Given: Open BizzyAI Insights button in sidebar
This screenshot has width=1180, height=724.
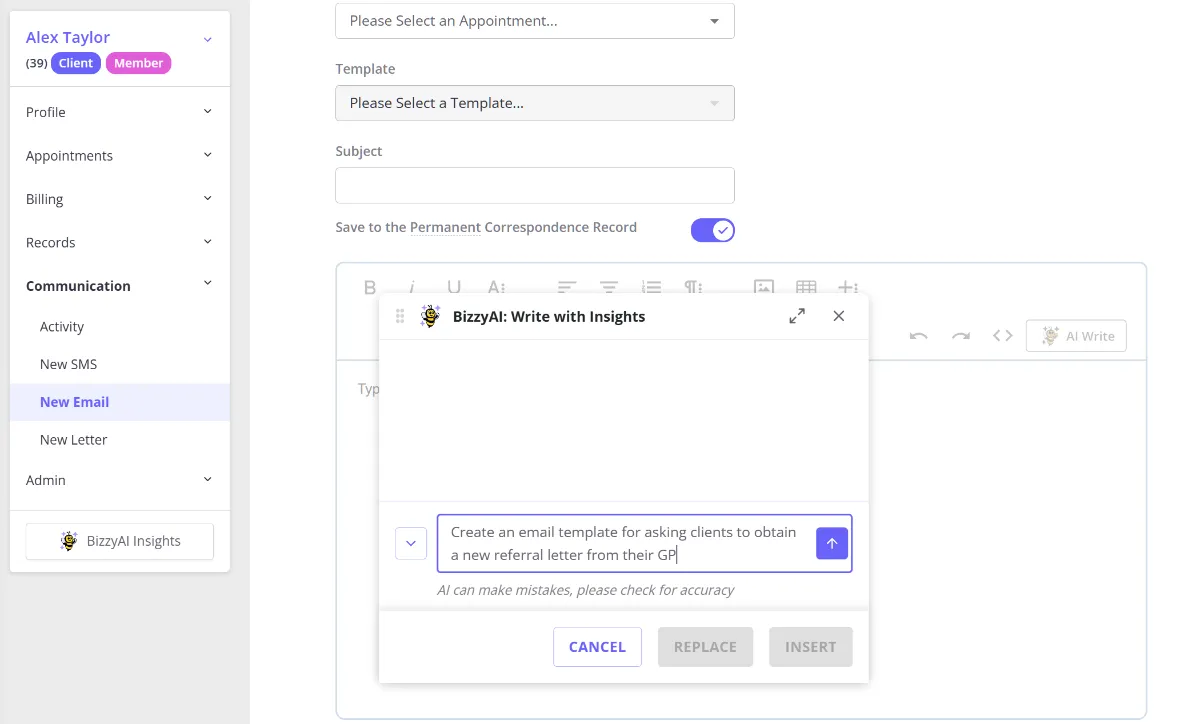Looking at the screenshot, I should tap(120, 541).
